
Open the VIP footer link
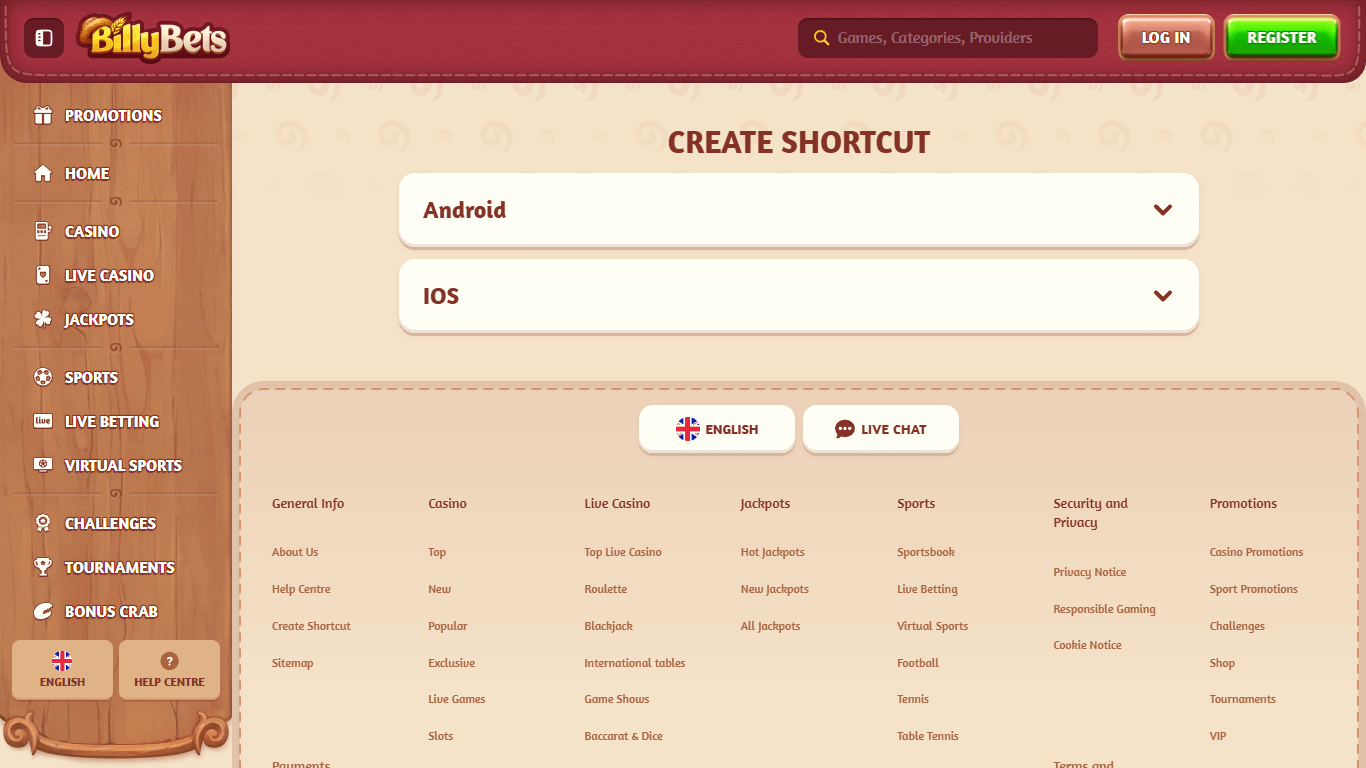coord(1218,736)
